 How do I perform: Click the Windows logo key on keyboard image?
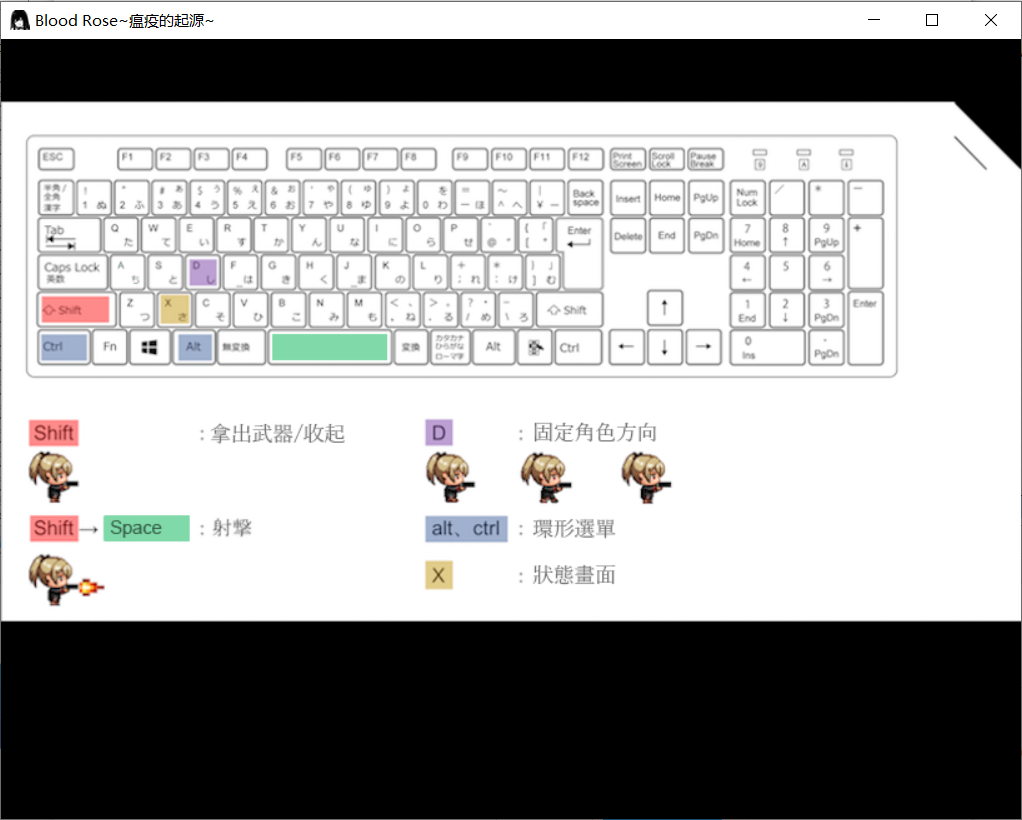[149, 347]
